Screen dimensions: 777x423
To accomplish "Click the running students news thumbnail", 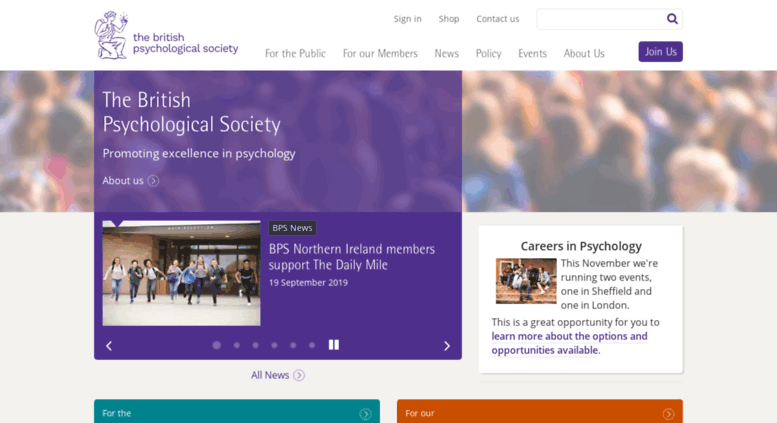I will [181, 273].
